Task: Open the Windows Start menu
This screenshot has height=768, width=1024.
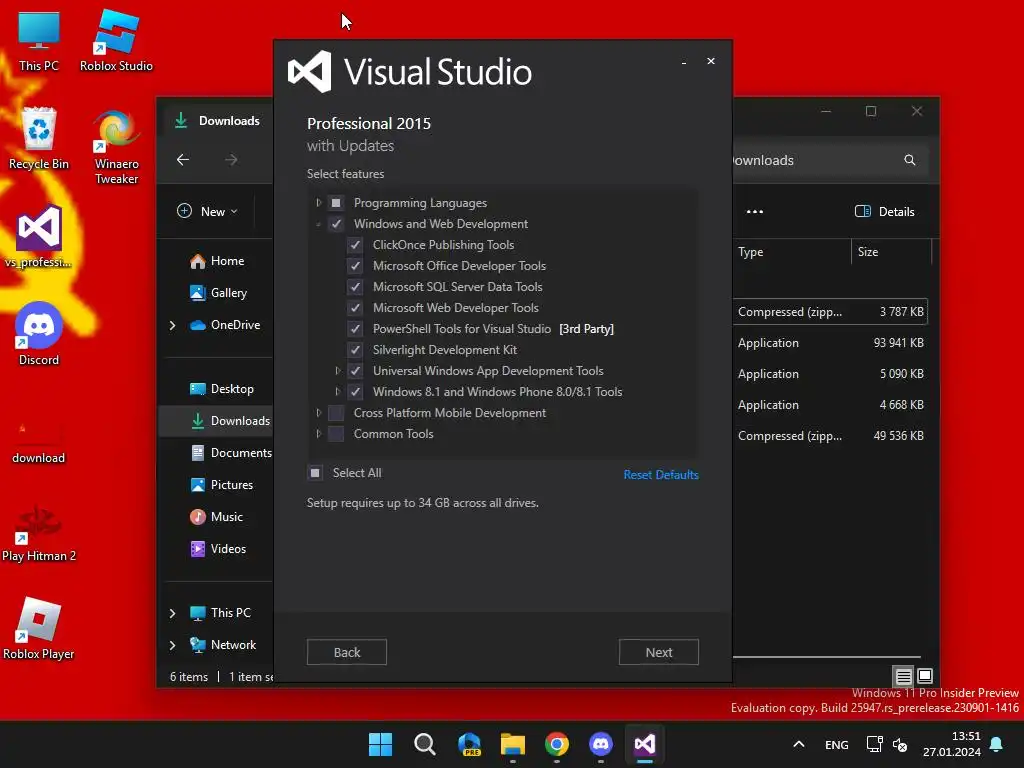Action: [380, 744]
